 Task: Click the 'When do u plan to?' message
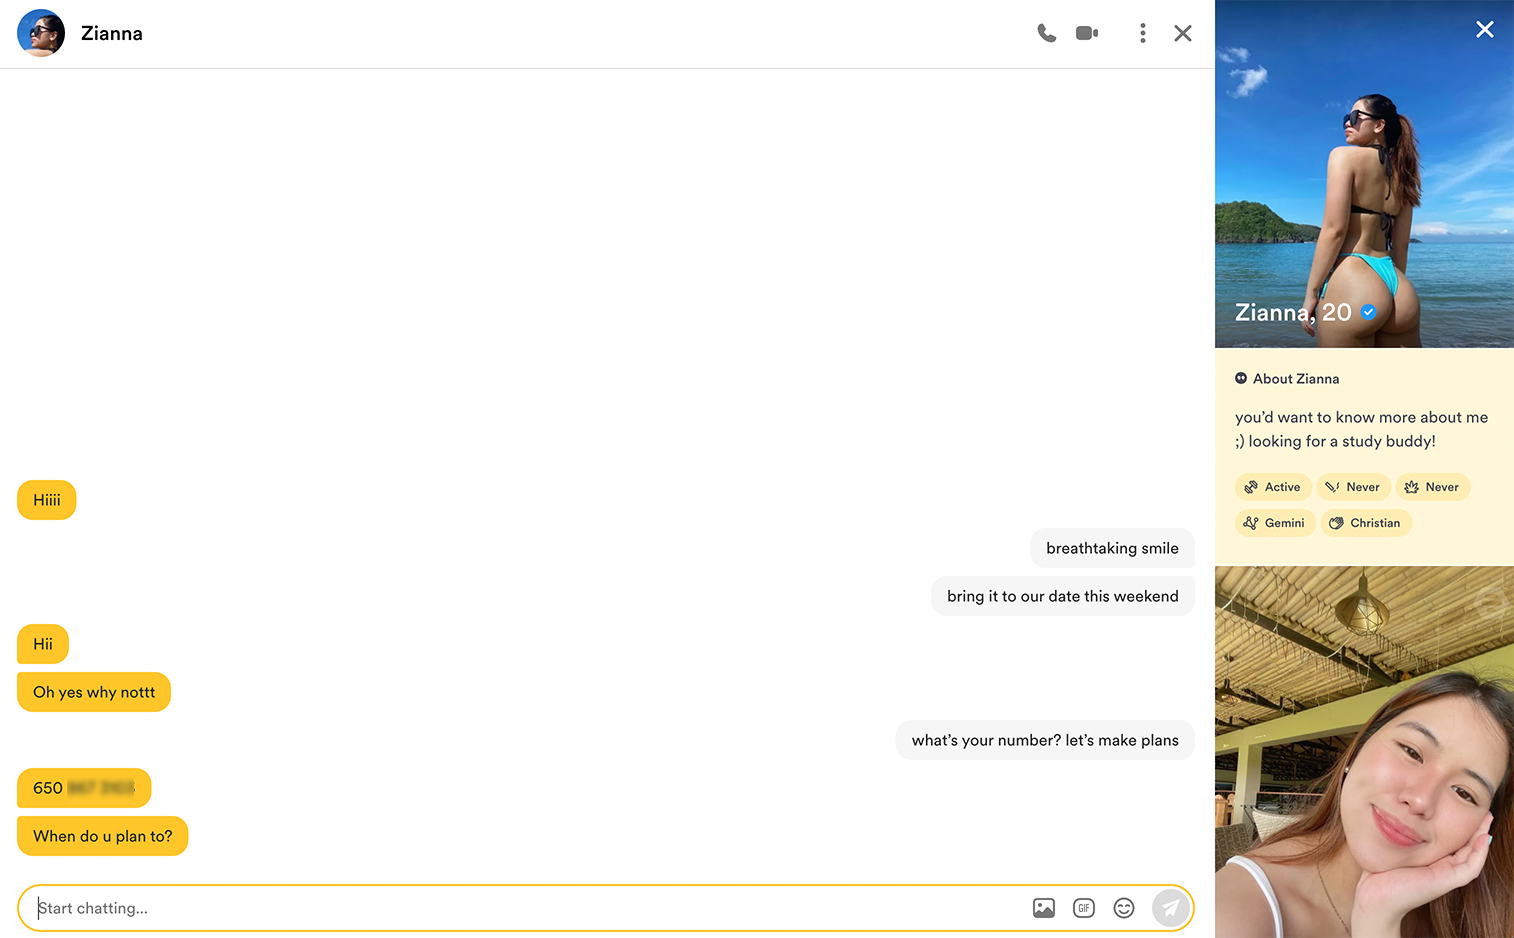click(103, 836)
